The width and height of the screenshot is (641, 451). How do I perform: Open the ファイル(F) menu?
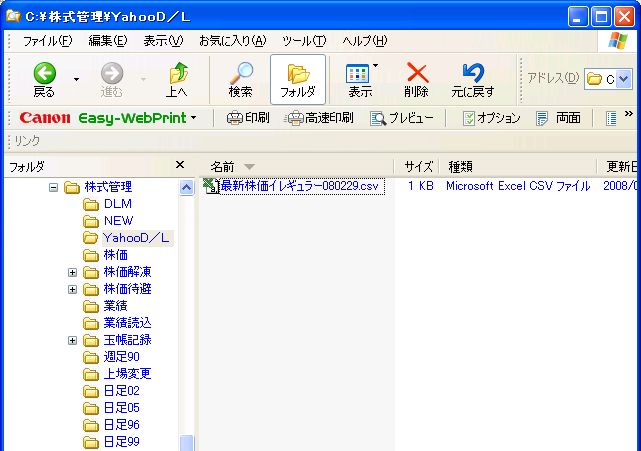pyautogui.click(x=47, y=41)
